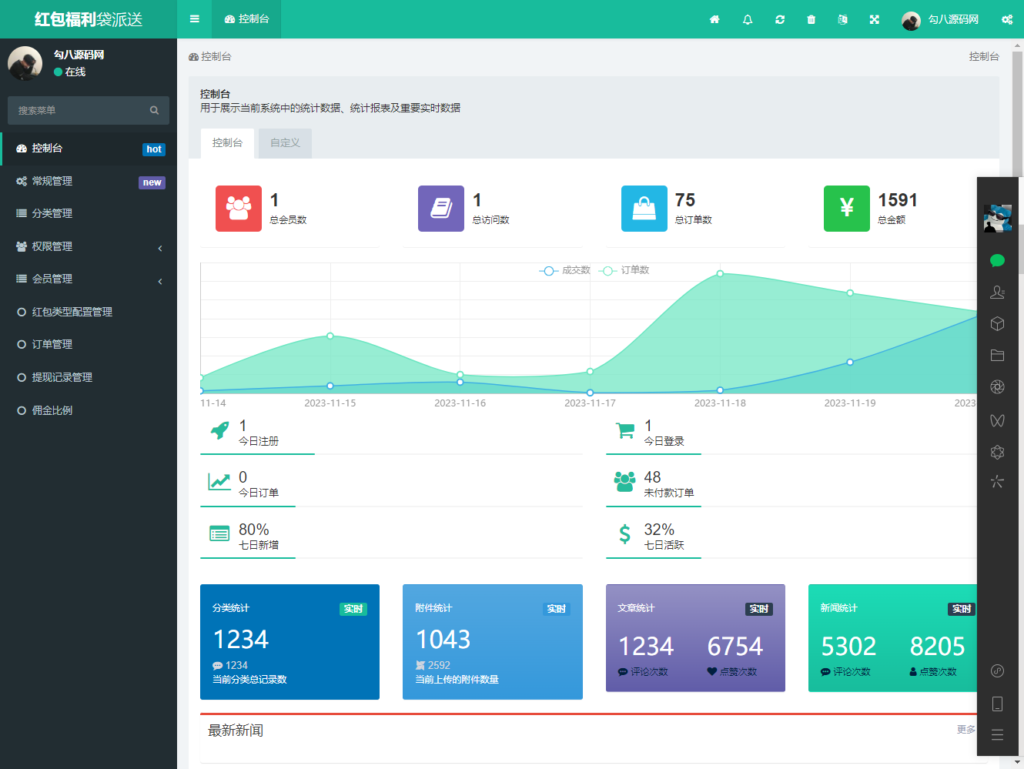Screen dimensions: 1024x769
Task: Open the 勾八源码网 user dropdown in navbar
Action: point(940,19)
